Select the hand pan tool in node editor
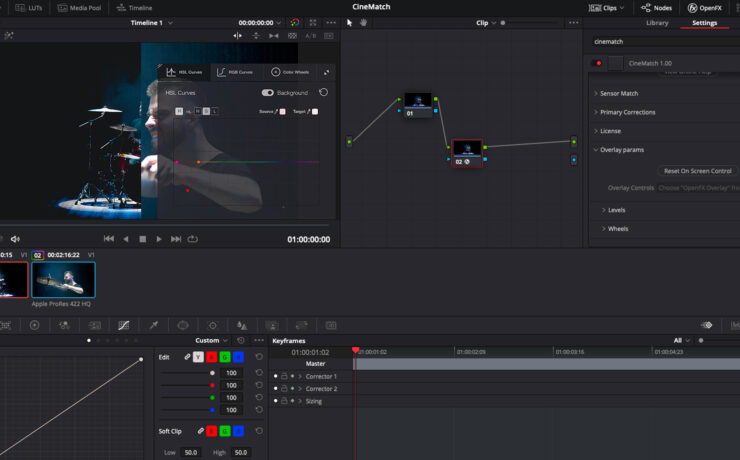 point(363,23)
